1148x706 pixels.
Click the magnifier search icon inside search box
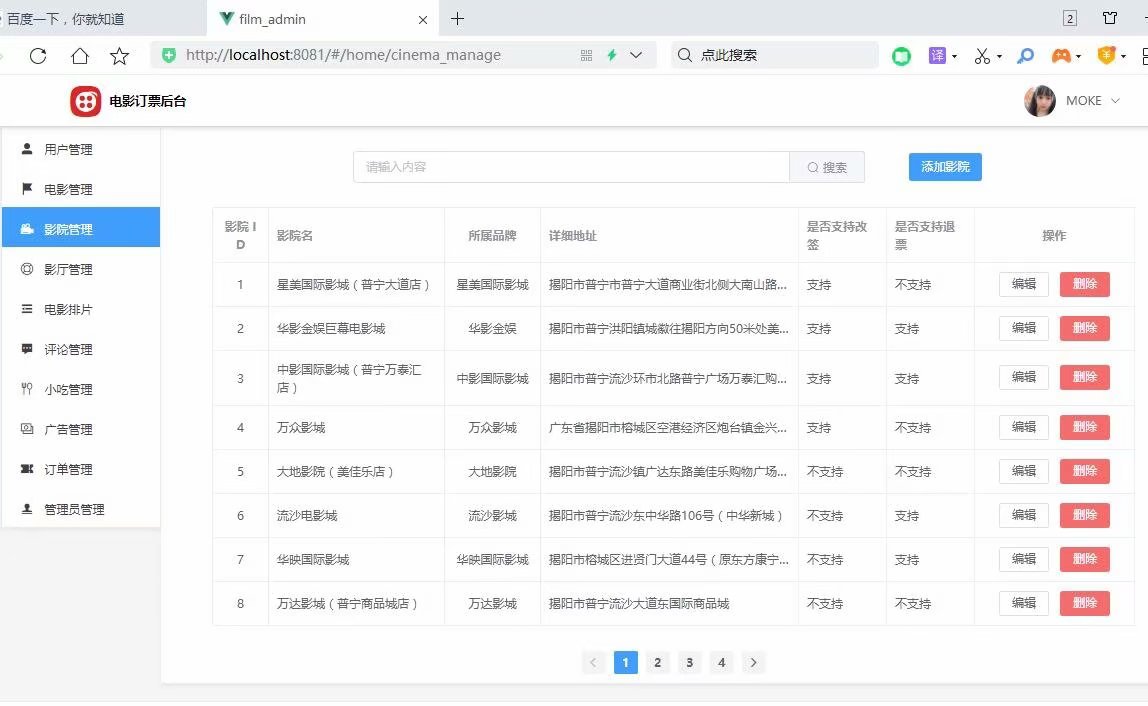coord(812,167)
